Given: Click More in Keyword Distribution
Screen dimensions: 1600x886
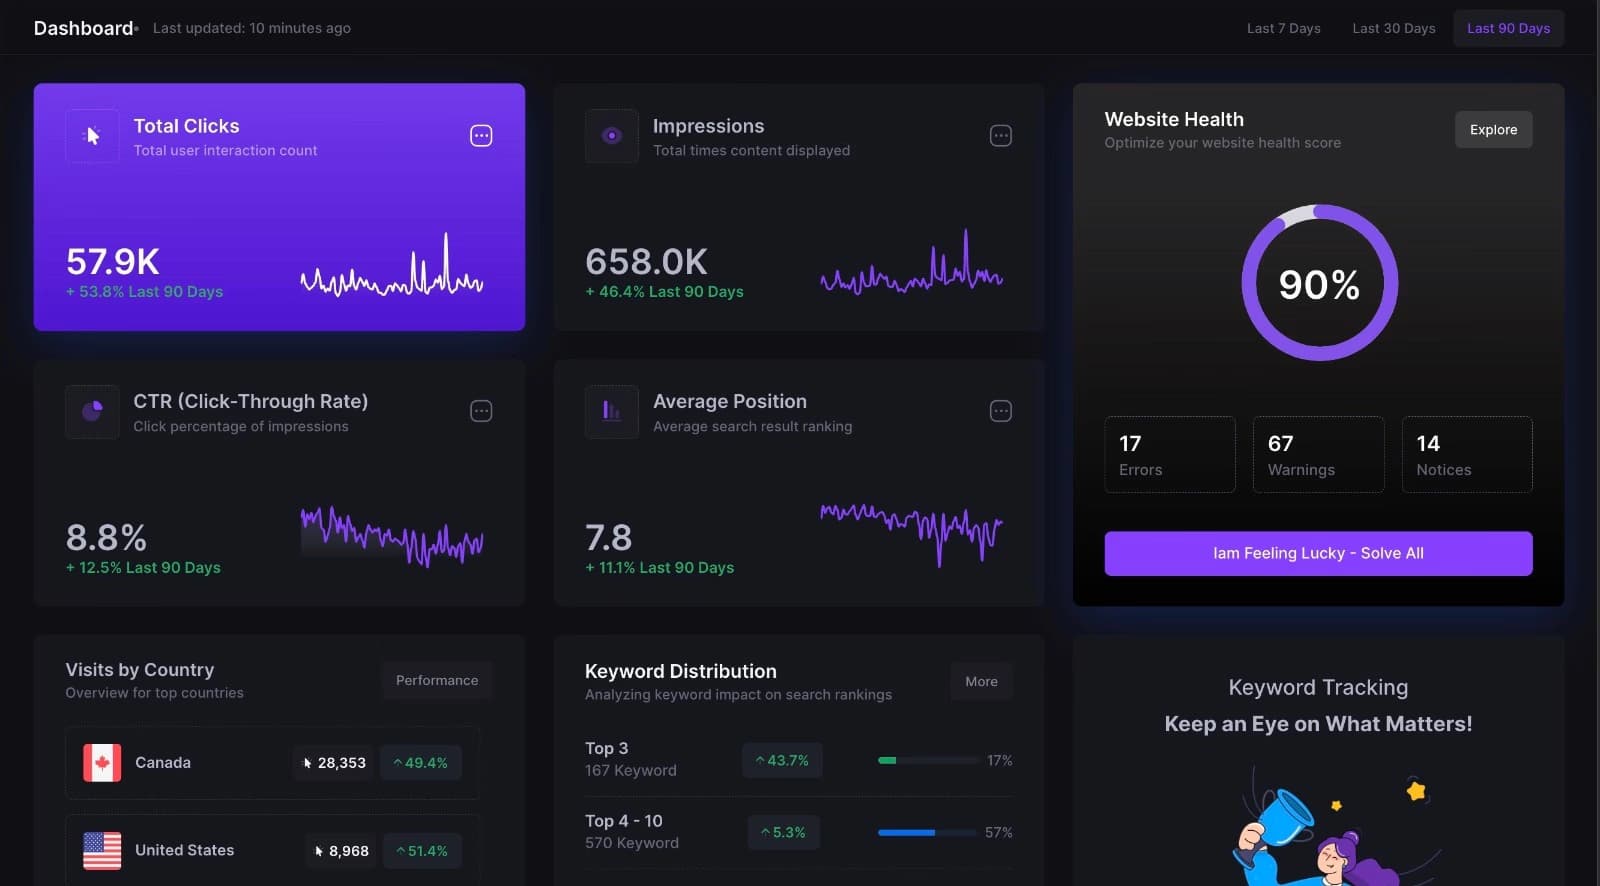Looking at the screenshot, I should (x=981, y=681).
